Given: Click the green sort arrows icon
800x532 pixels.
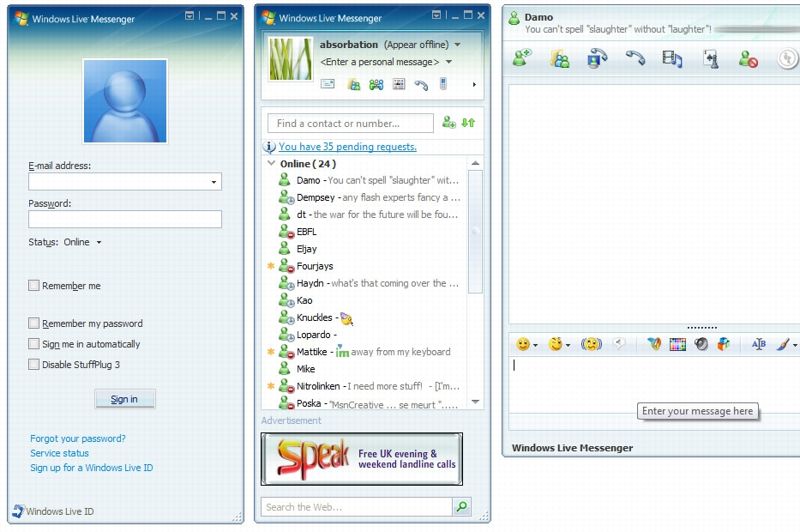Looking at the screenshot, I should (x=468, y=122).
